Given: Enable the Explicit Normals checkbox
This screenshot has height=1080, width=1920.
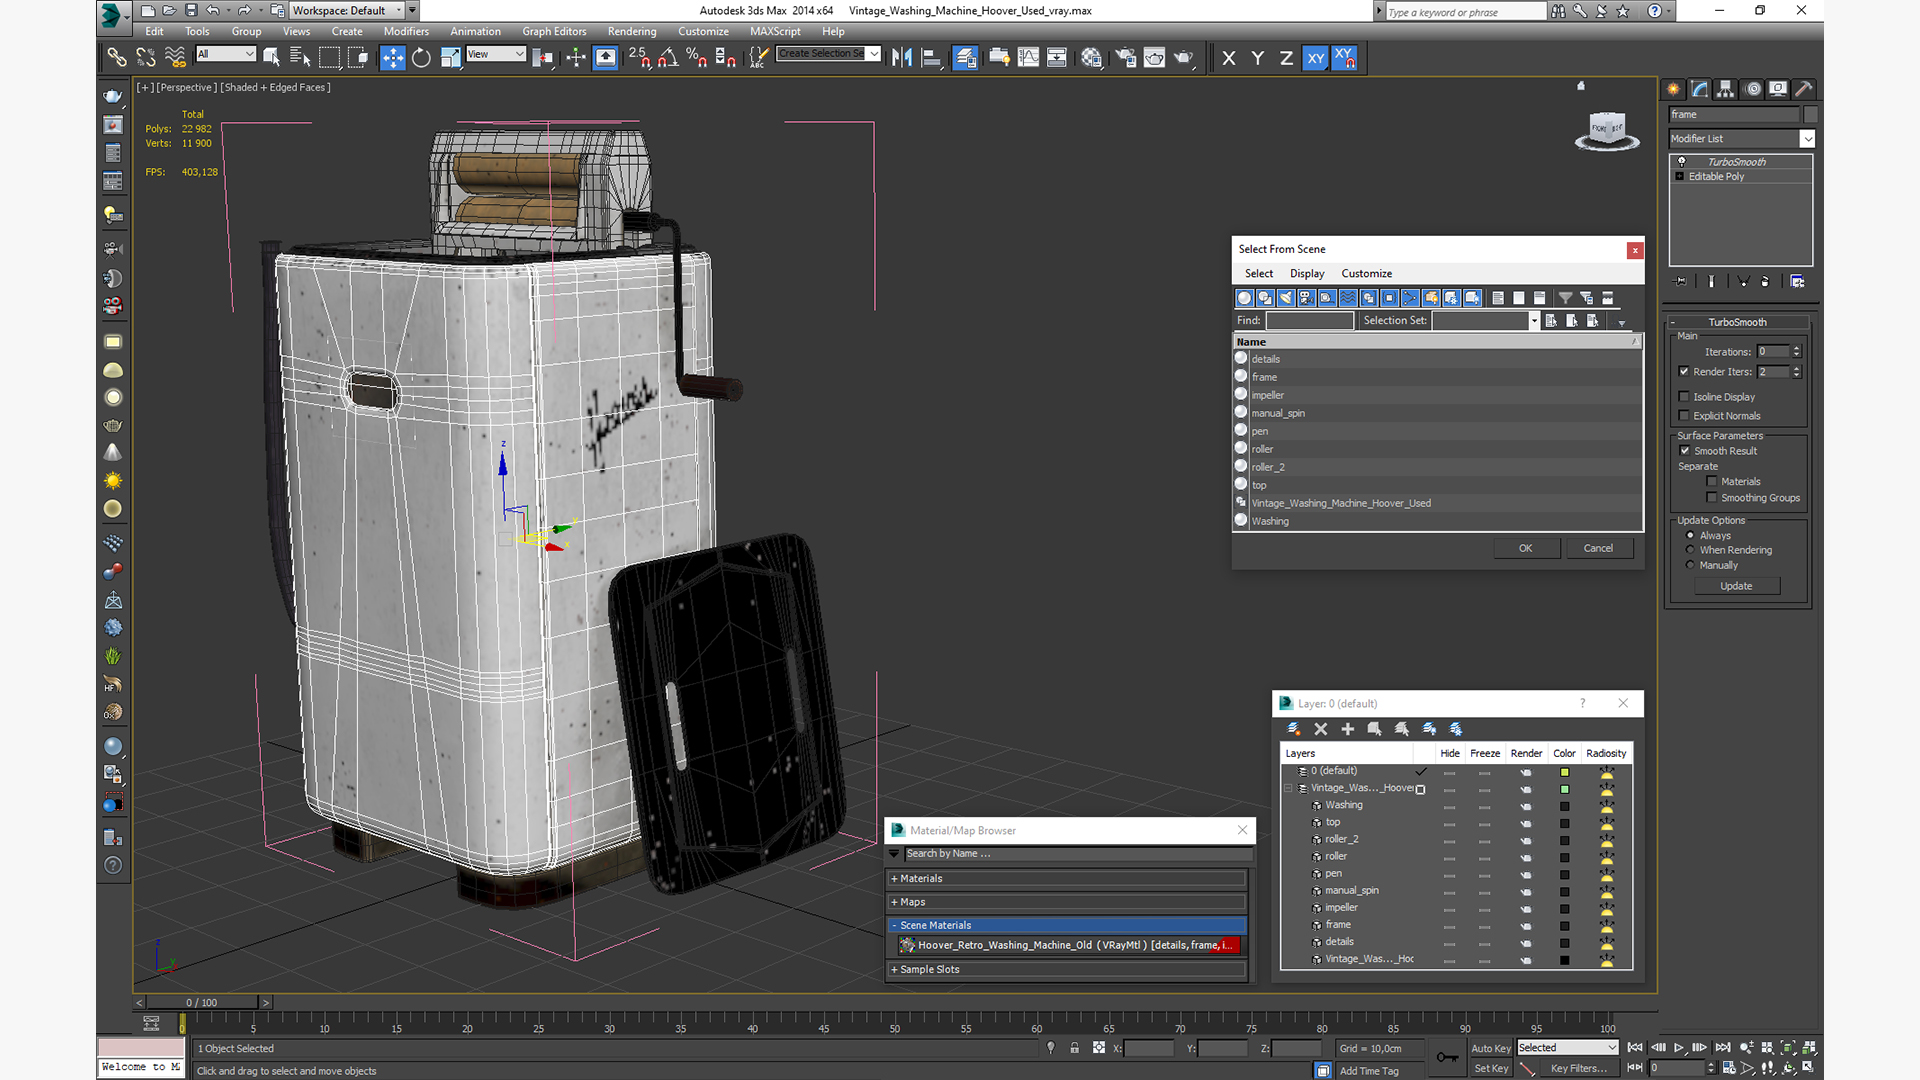Looking at the screenshot, I should pos(1684,416).
